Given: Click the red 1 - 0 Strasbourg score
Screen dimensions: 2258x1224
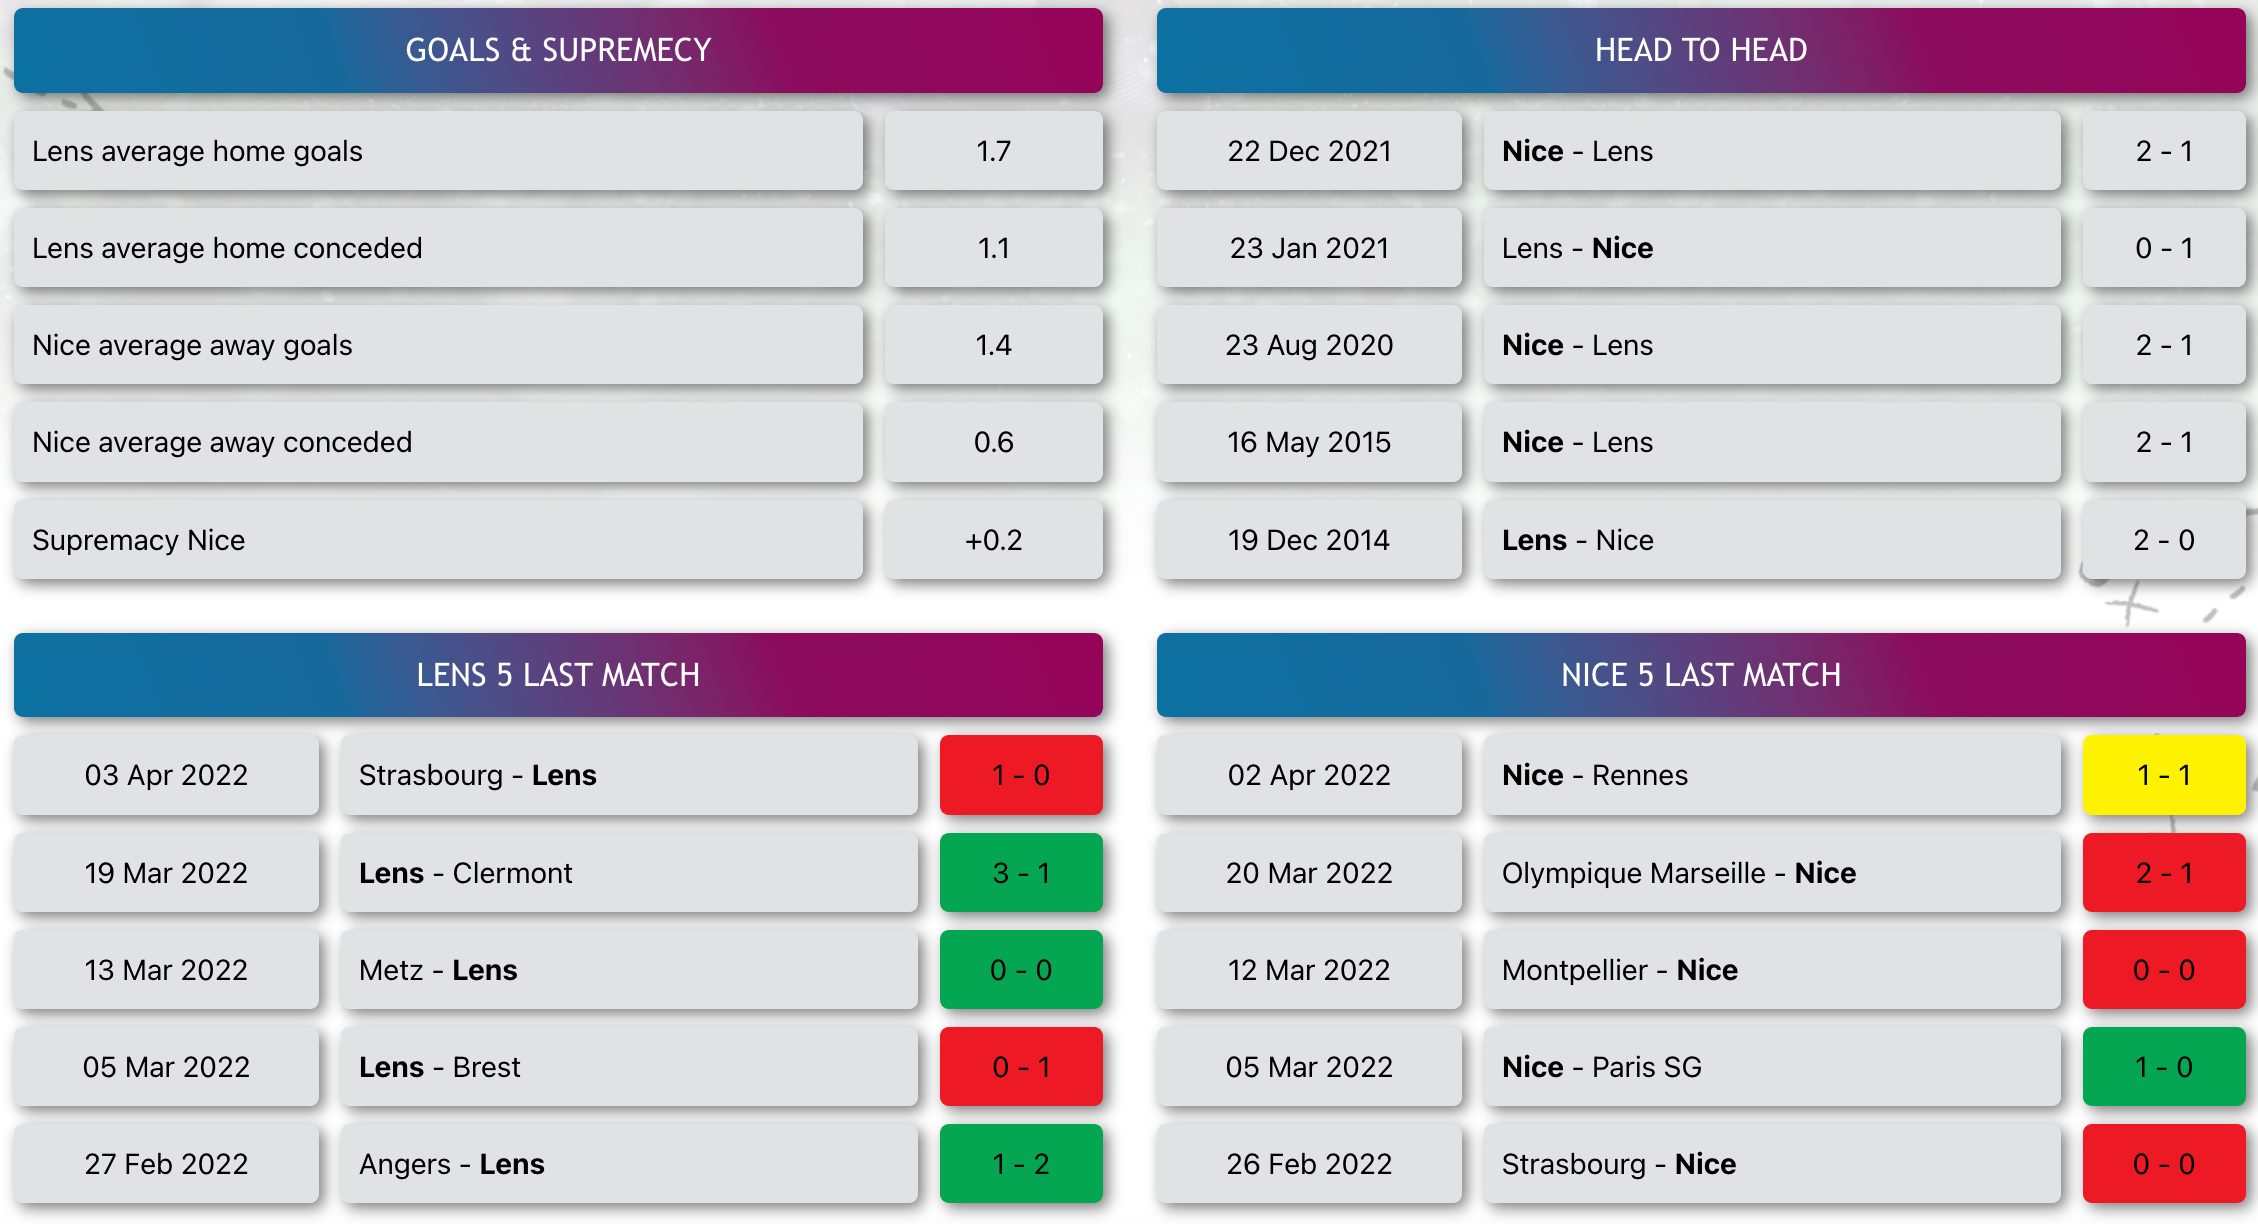Looking at the screenshot, I should pyautogui.click(x=1021, y=775).
